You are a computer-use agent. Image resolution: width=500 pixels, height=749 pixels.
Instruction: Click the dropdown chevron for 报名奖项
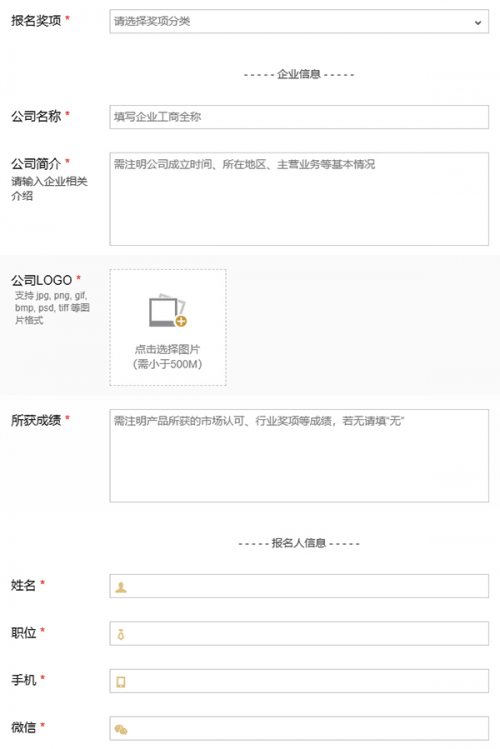(x=478, y=22)
